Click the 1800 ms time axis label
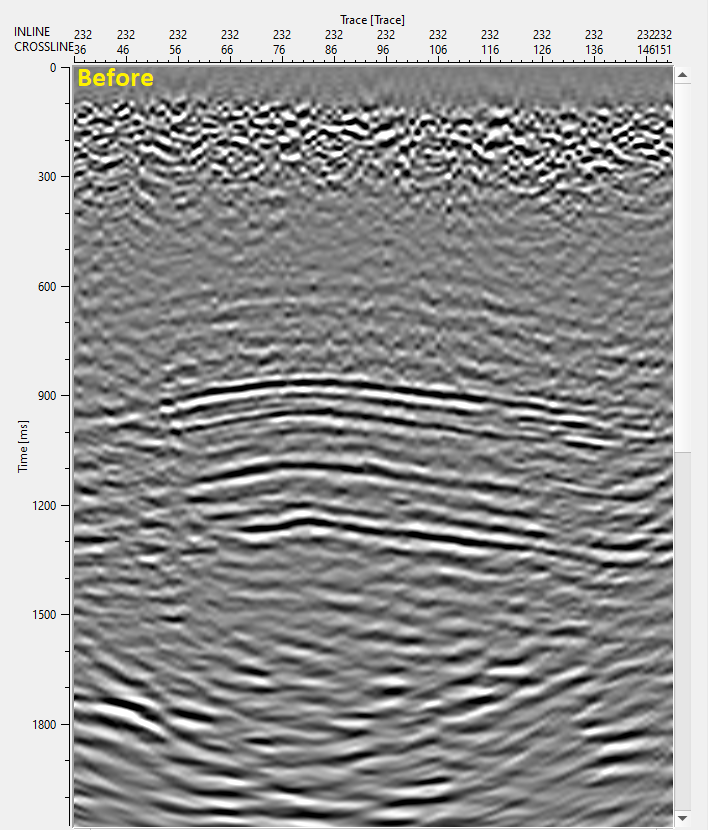The width and height of the screenshot is (708, 830). click(44, 725)
